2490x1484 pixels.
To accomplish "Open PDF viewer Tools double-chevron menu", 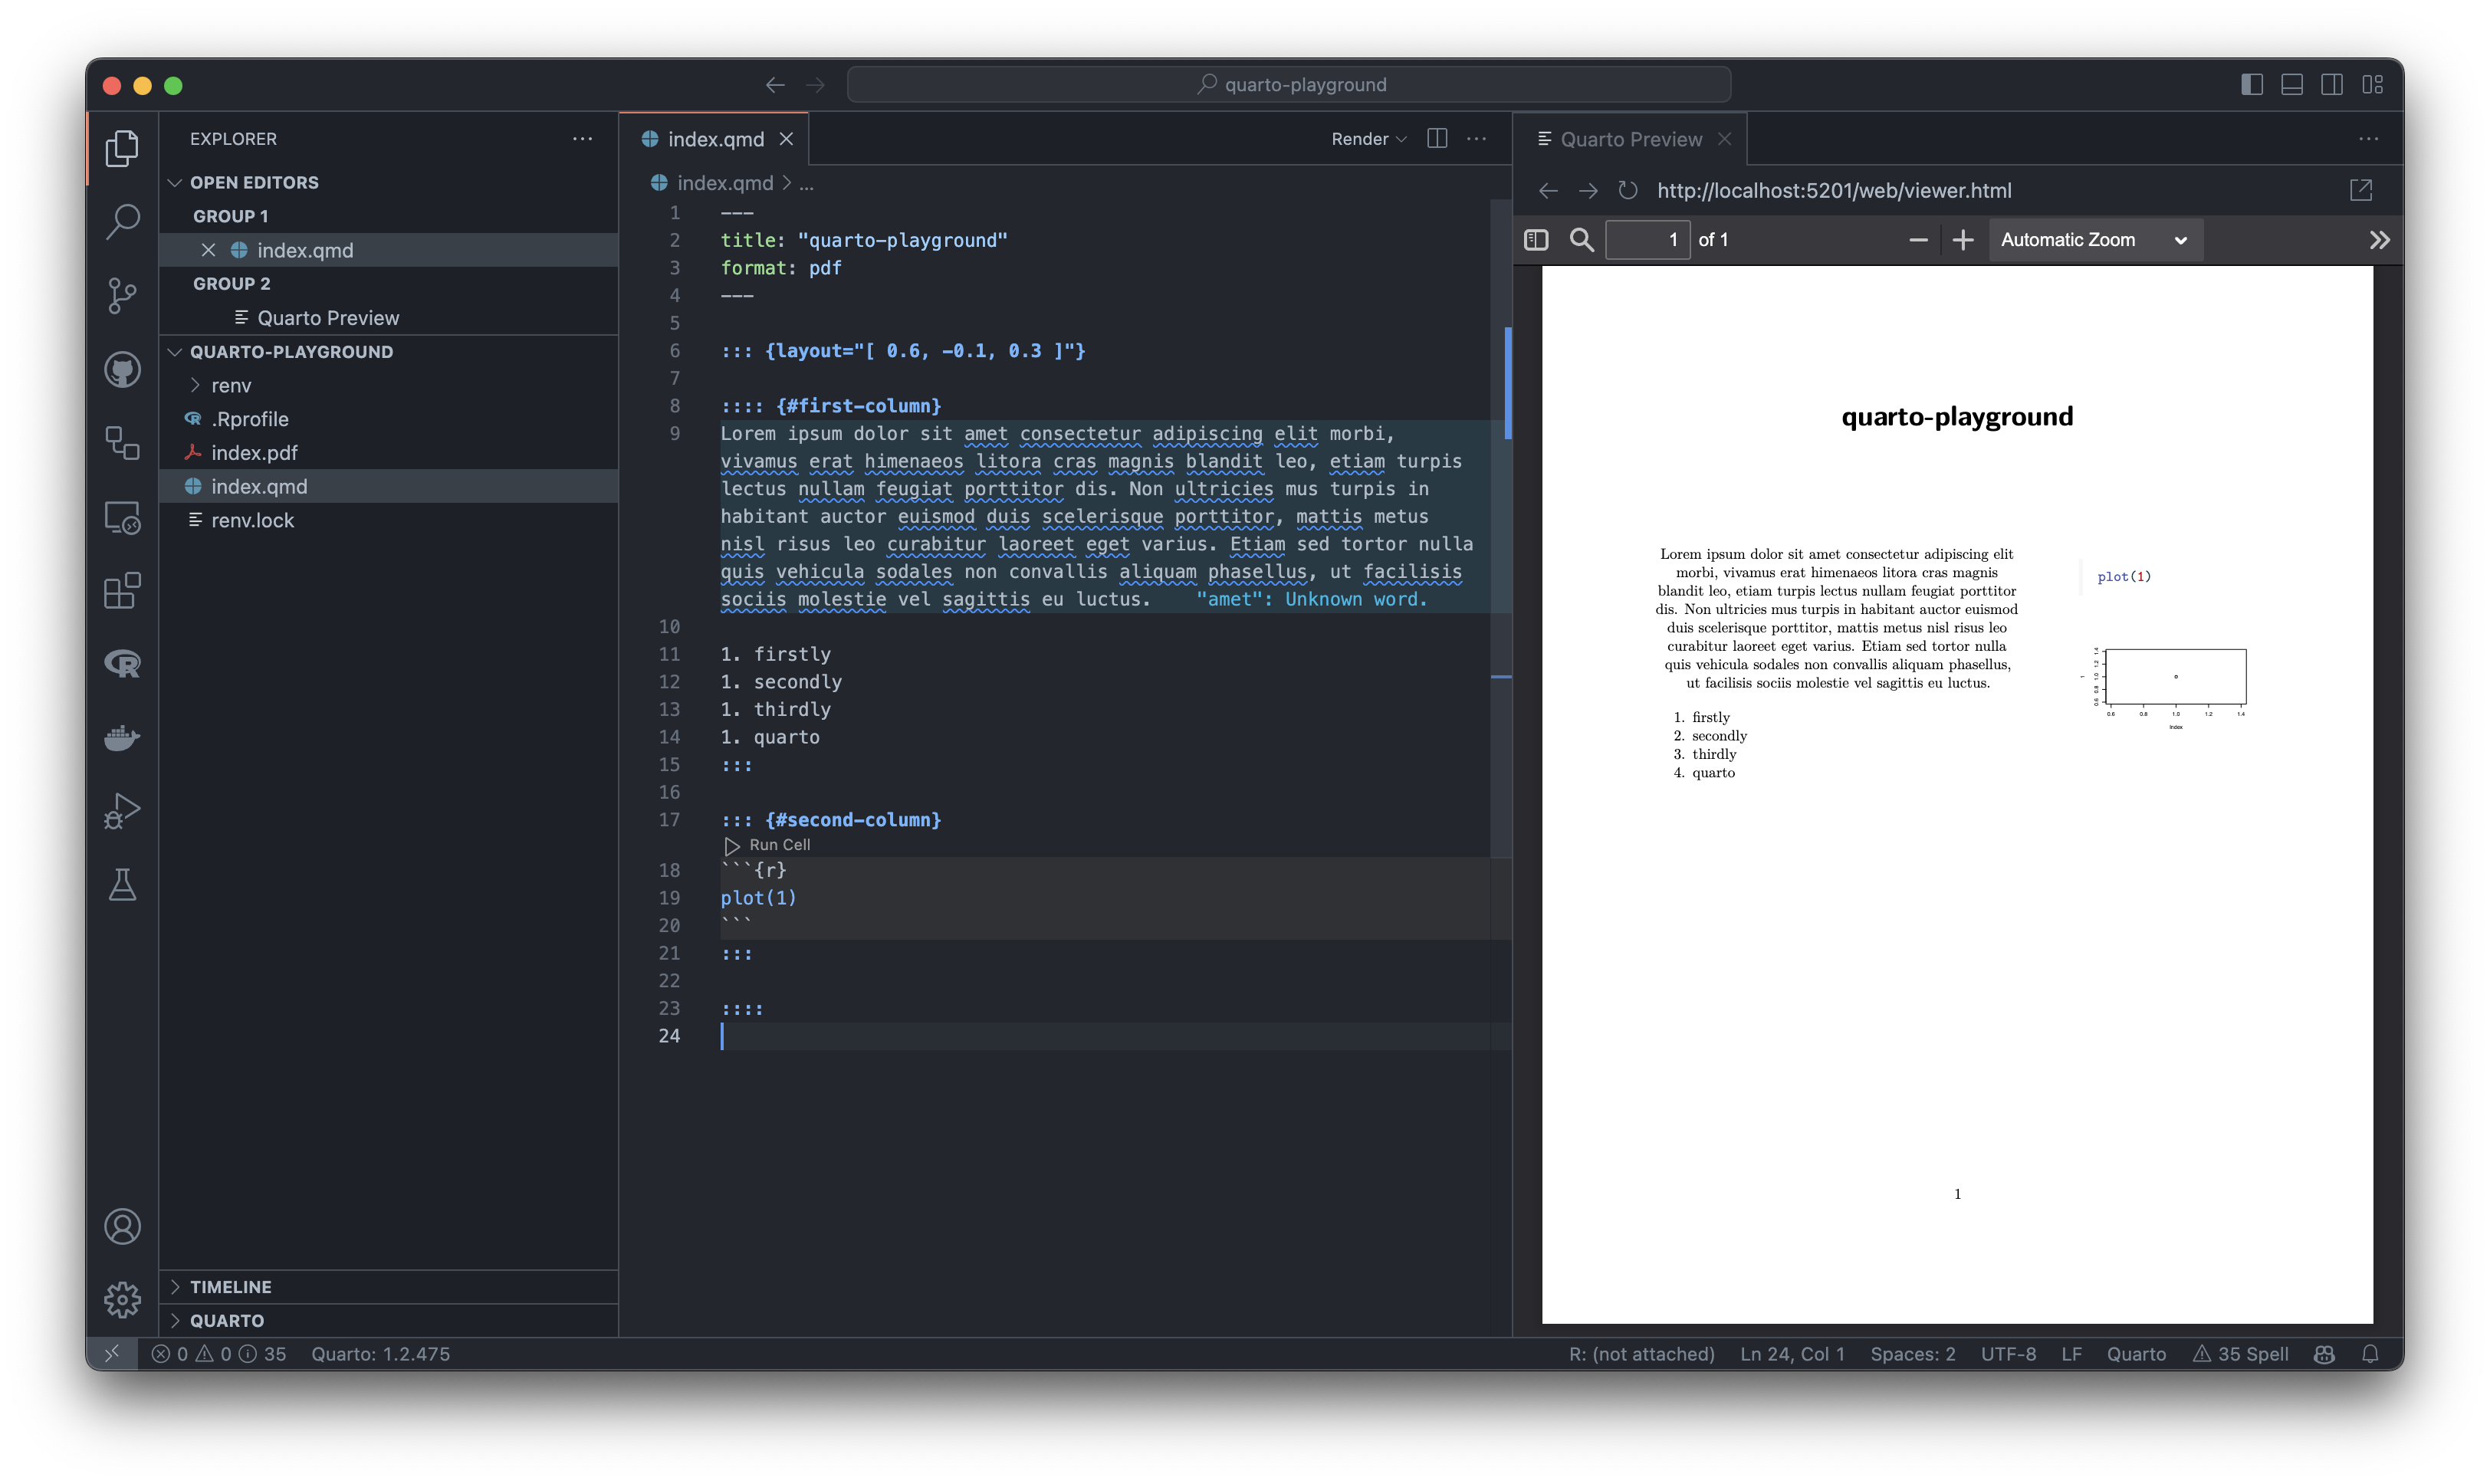I will coord(2379,240).
